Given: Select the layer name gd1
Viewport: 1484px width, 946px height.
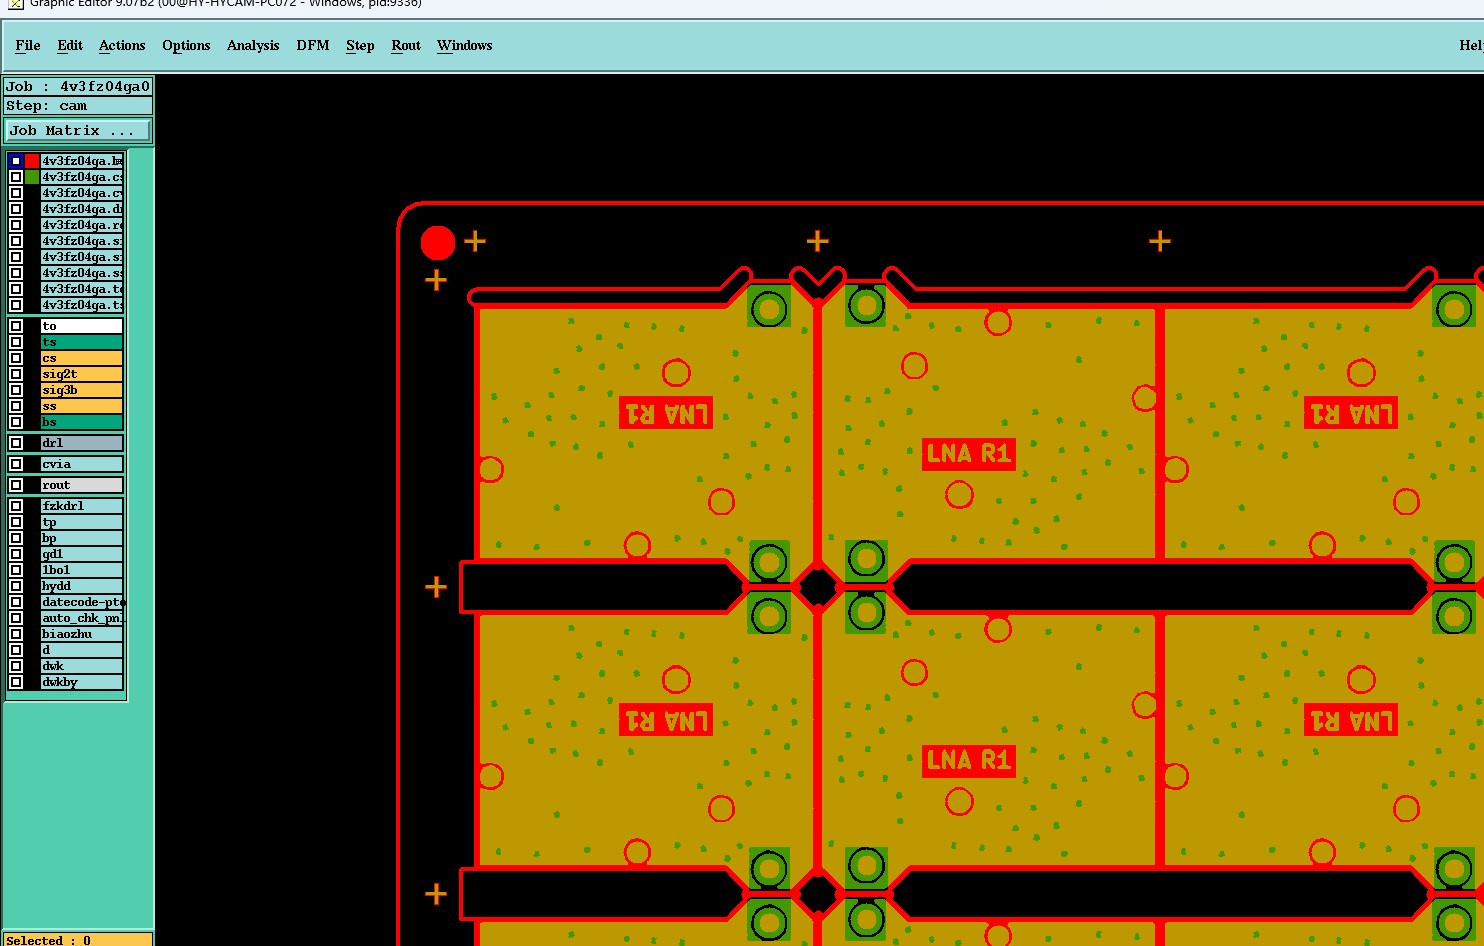Looking at the screenshot, I should [82, 554].
